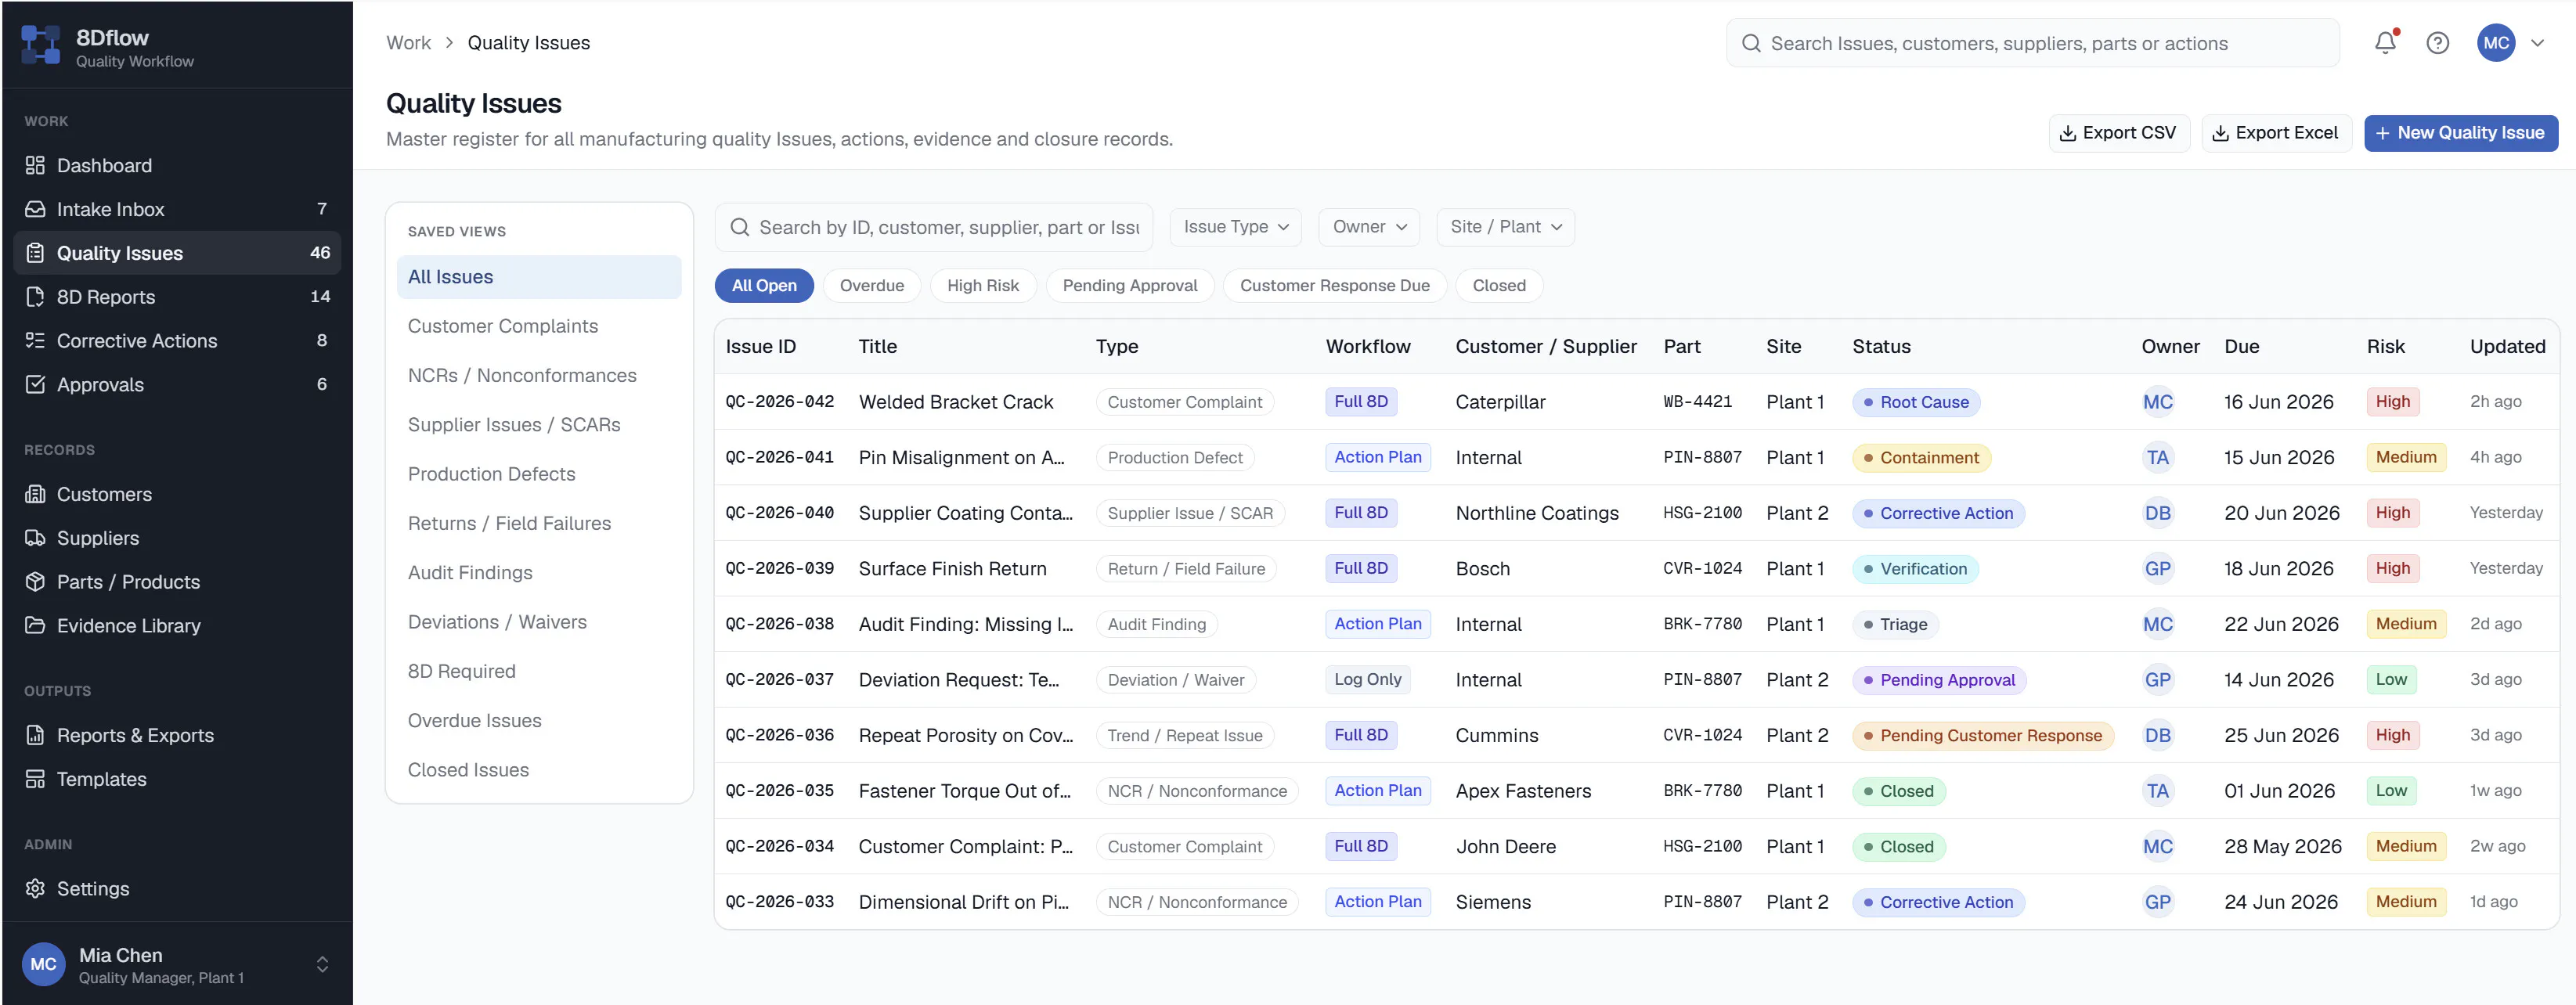2576x1005 pixels.
Task: Expand the Issue Type dropdown
Action: pos(1235,227)
